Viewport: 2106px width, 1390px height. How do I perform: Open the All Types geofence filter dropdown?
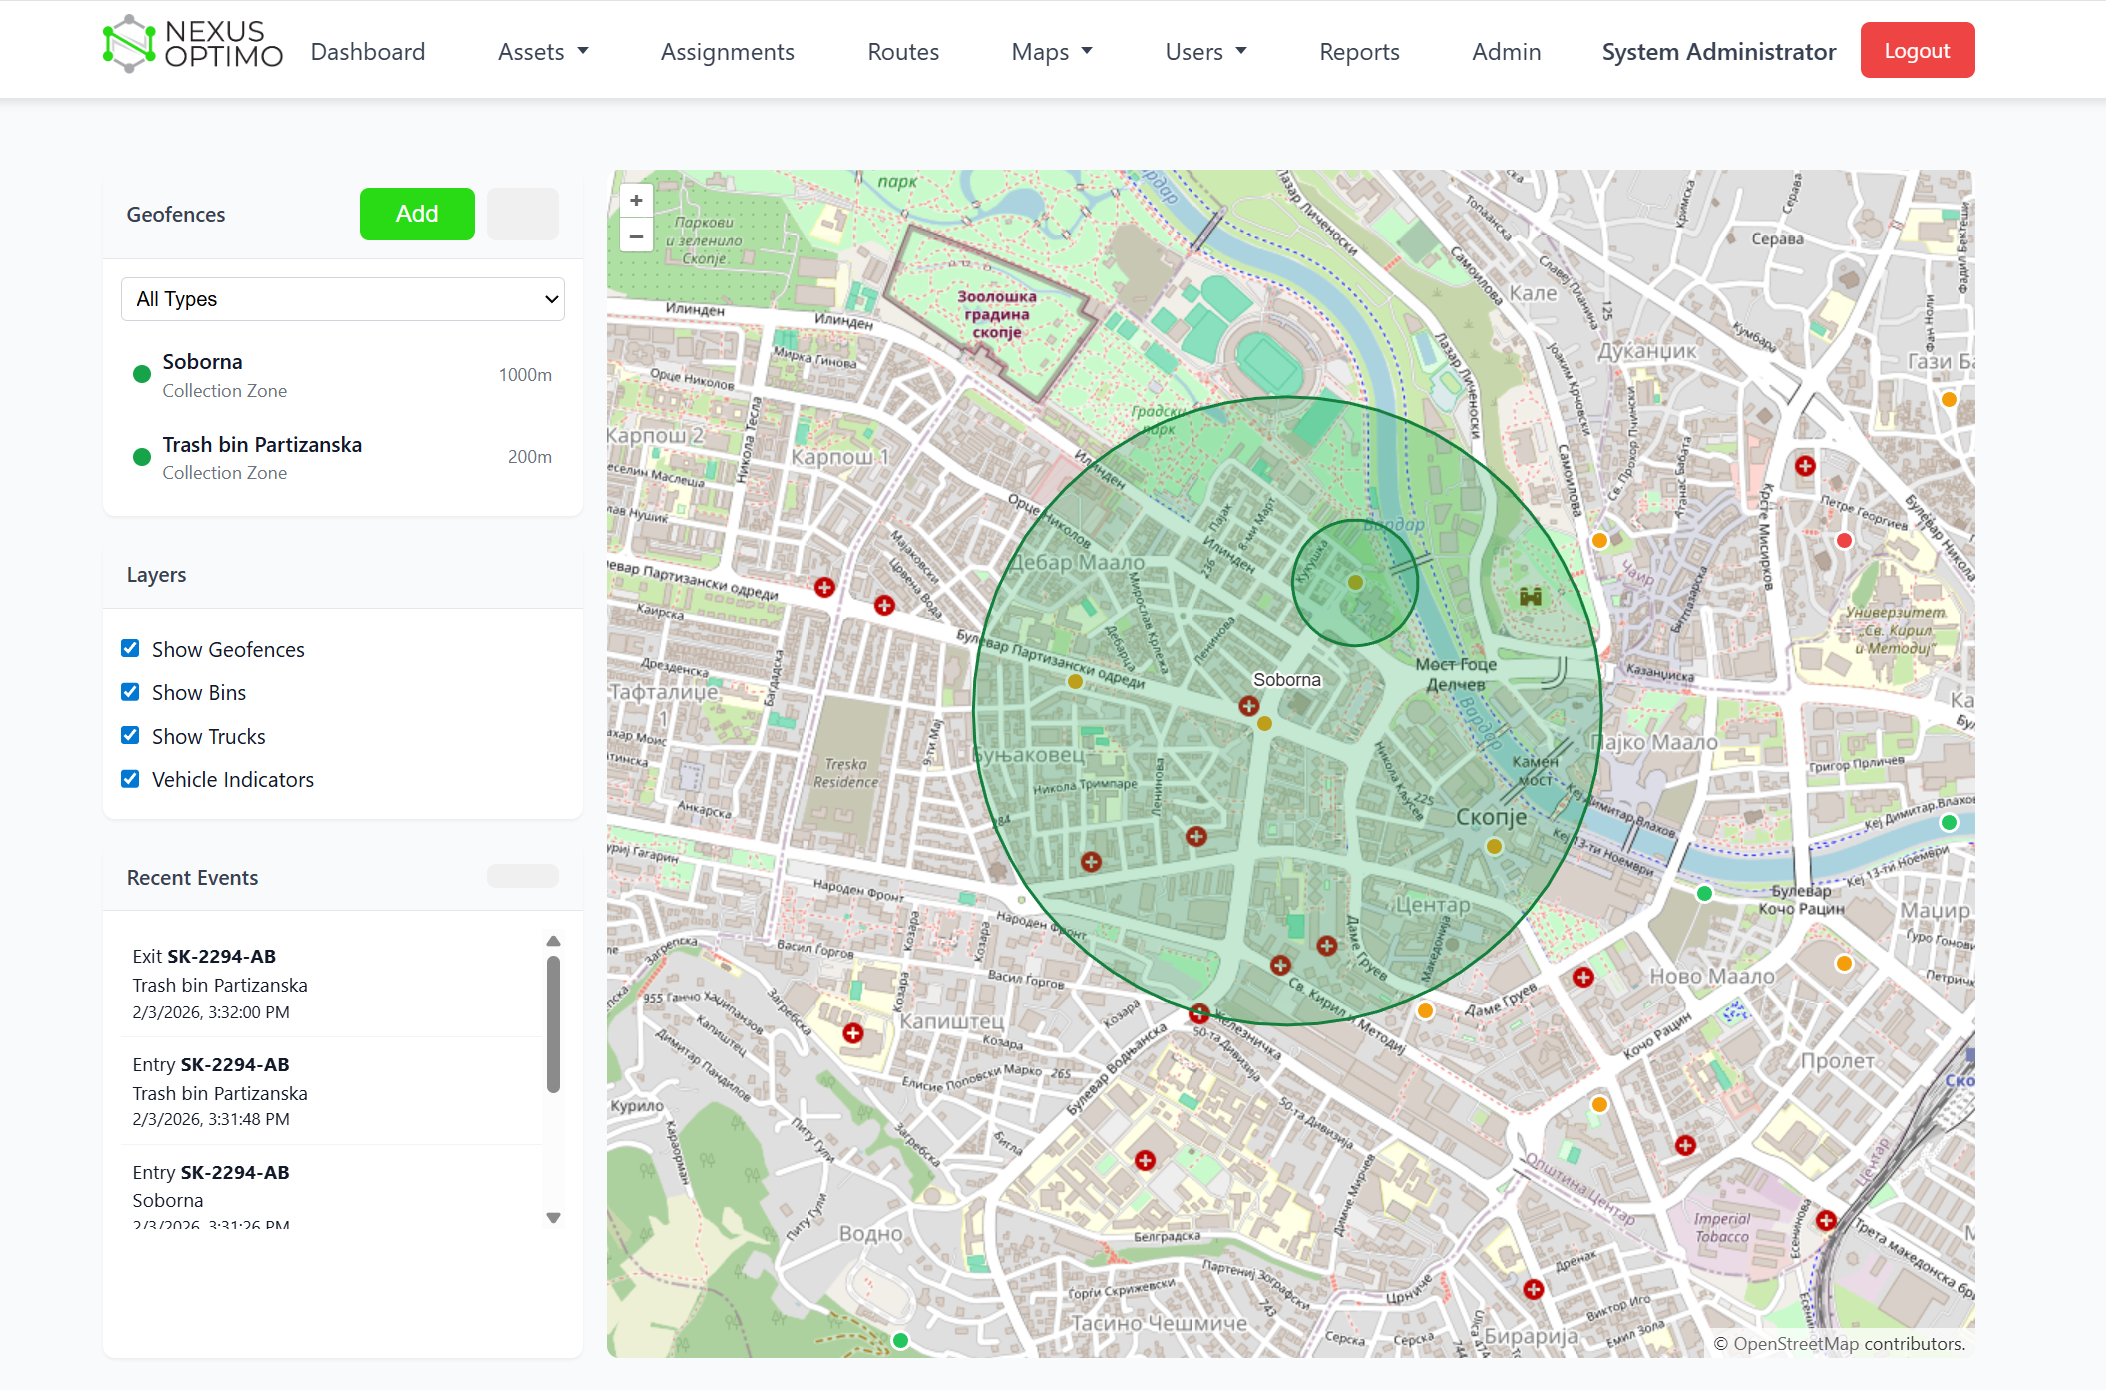coord(342,298)
